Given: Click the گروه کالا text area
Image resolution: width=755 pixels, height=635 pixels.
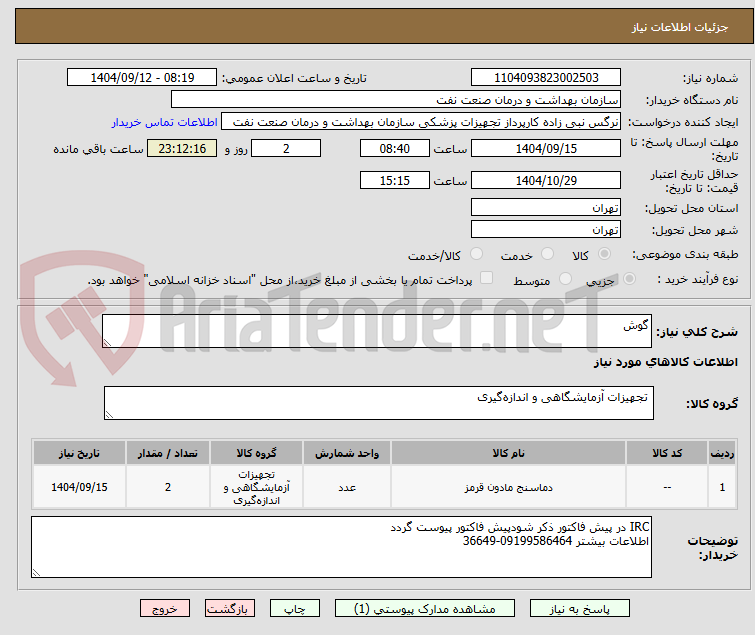Looking at the screenshot, I should [x=379, y=403].
